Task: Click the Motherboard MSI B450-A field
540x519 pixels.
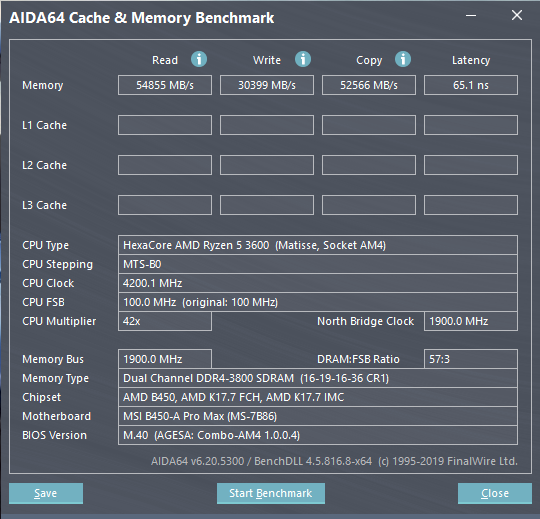Action: [318, 416]
